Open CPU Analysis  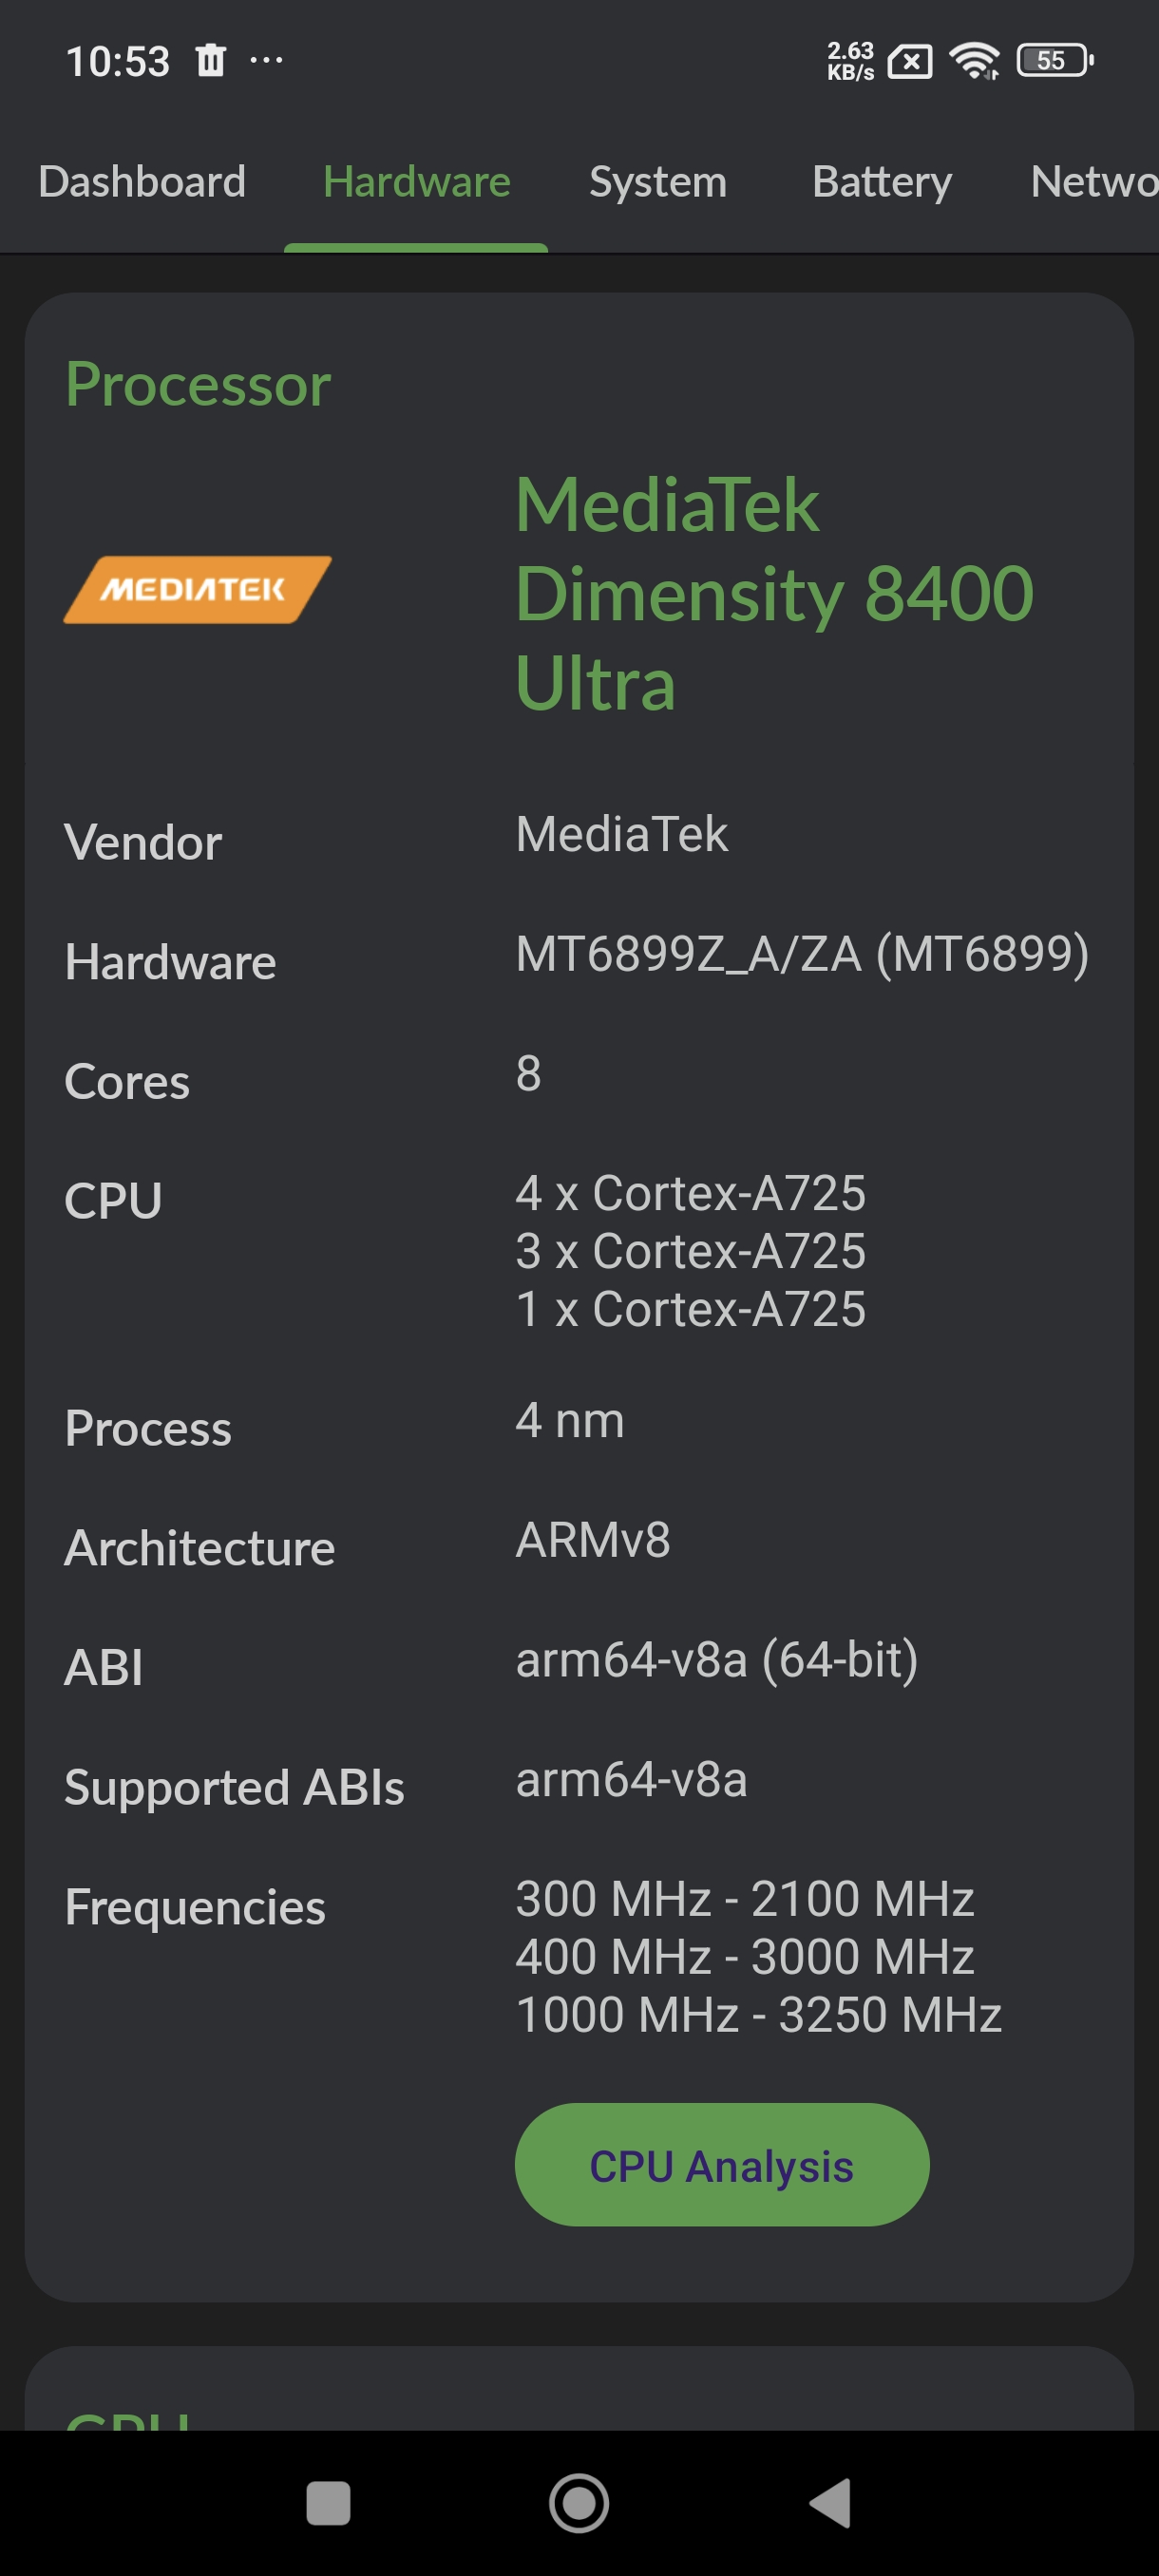point(721,2165)
